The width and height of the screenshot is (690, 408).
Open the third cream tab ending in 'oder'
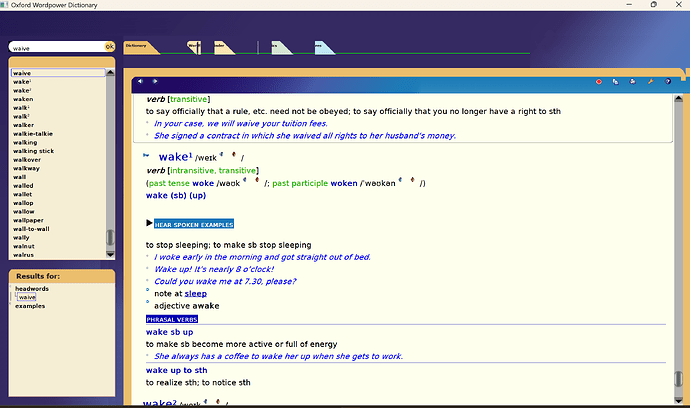224,48
